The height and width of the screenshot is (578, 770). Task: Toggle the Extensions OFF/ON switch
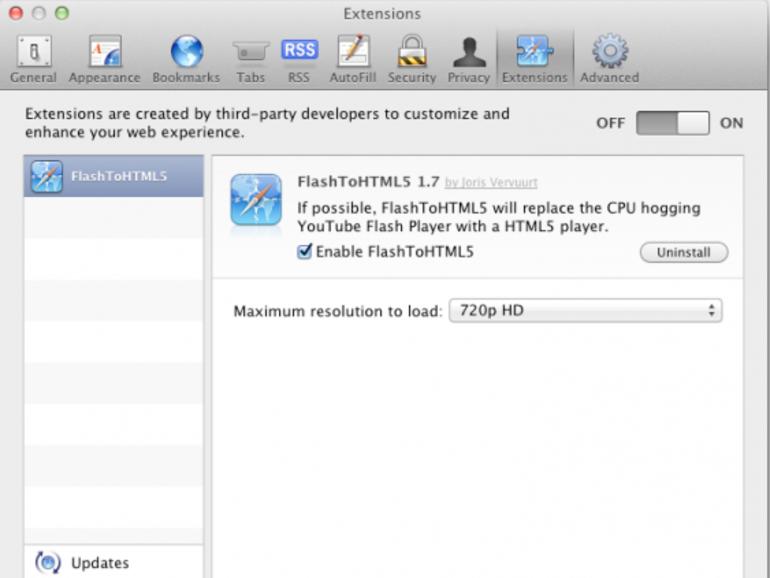click(x=672, y=123)
